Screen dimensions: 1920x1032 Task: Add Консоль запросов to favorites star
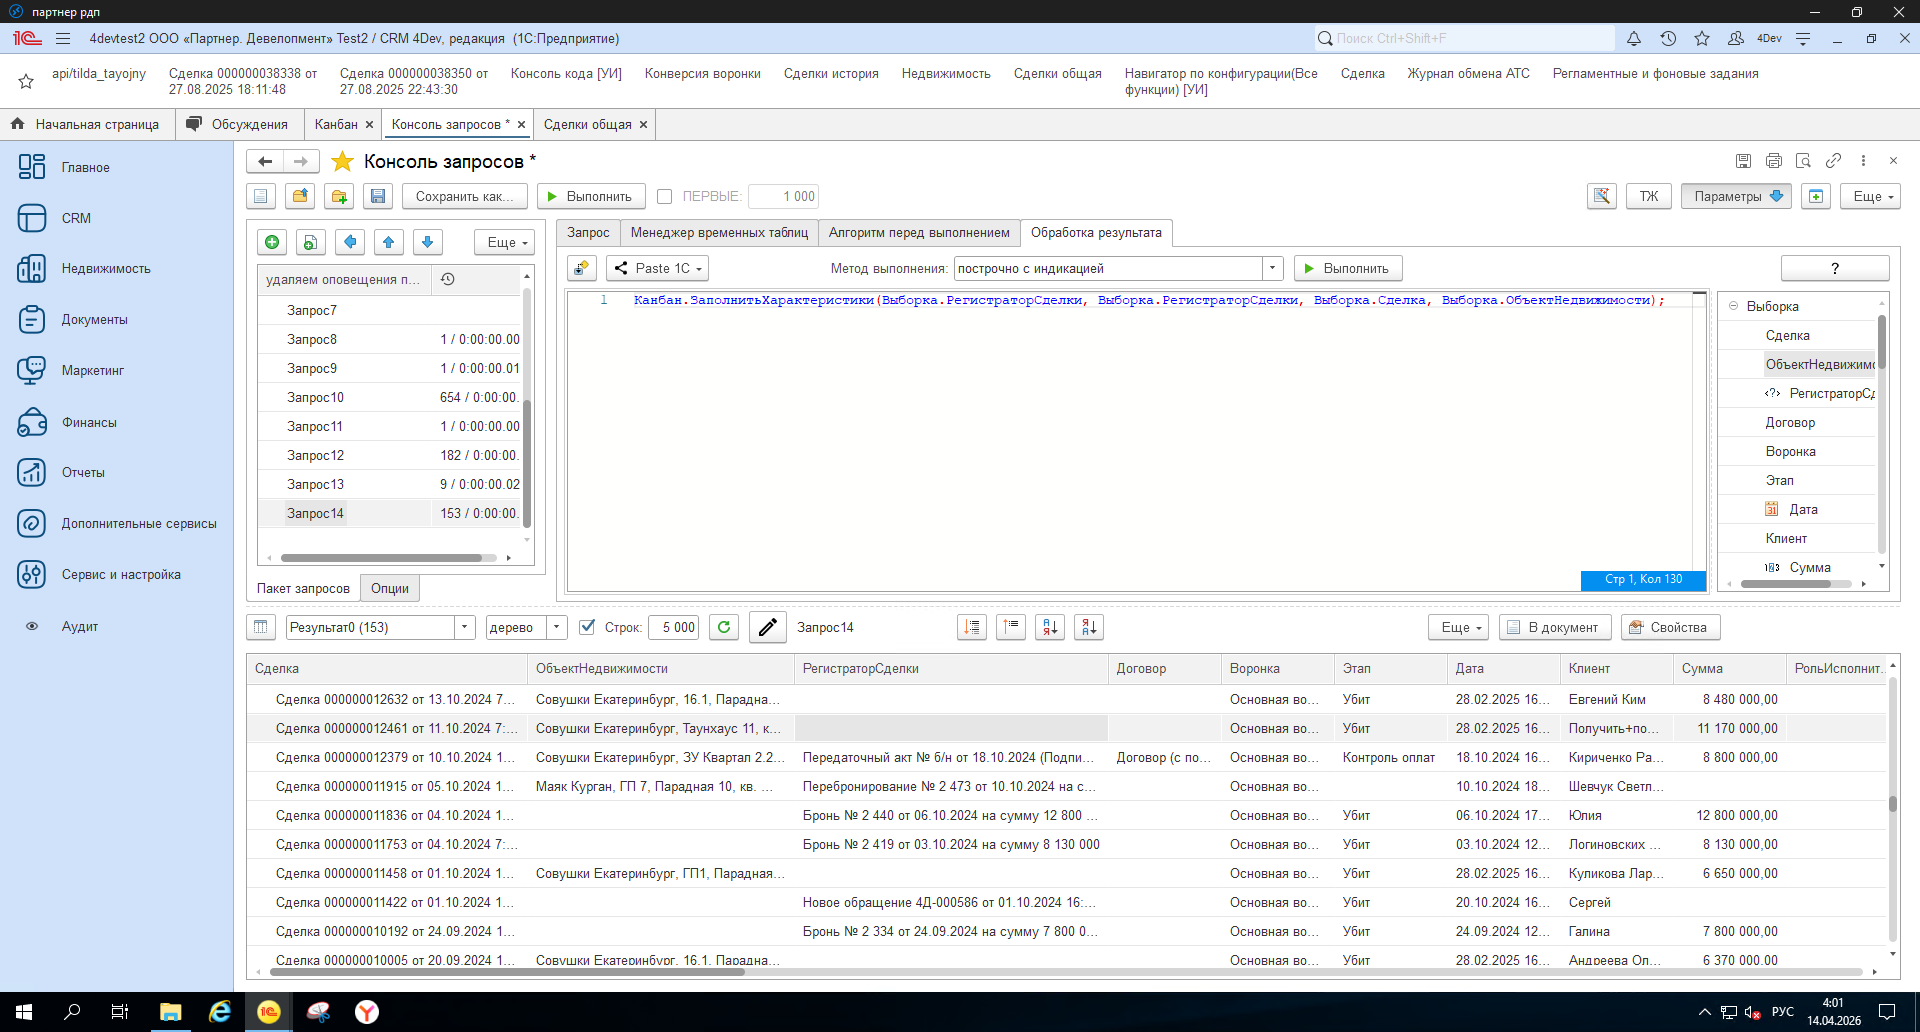[x=342, y=162]
